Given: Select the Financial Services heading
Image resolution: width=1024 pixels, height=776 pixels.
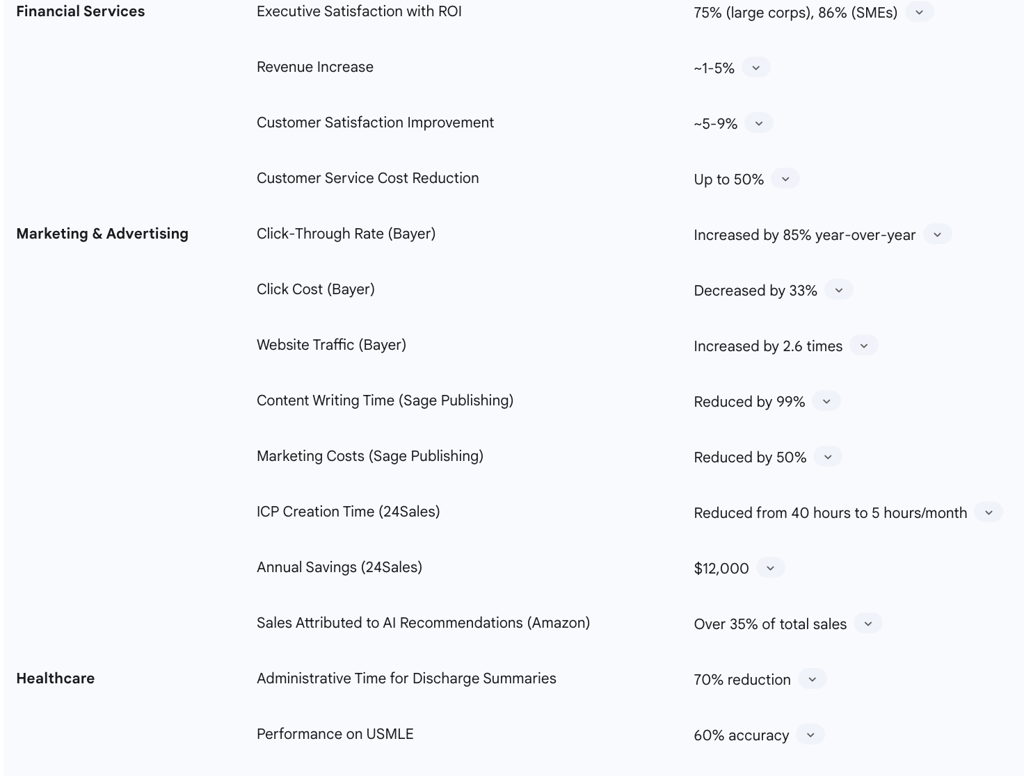Looking at the screenshot, I should click(x=80, y=11).
